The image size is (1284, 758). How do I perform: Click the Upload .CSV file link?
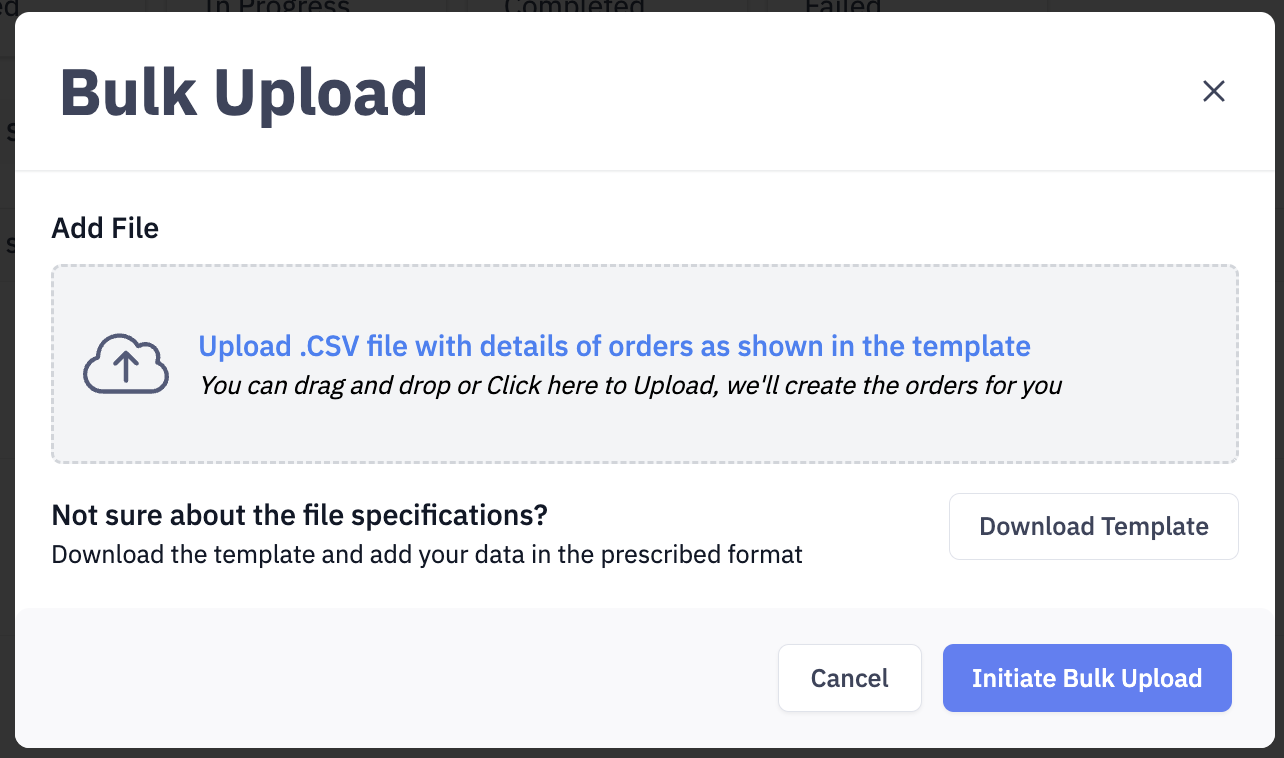[614, 346]
